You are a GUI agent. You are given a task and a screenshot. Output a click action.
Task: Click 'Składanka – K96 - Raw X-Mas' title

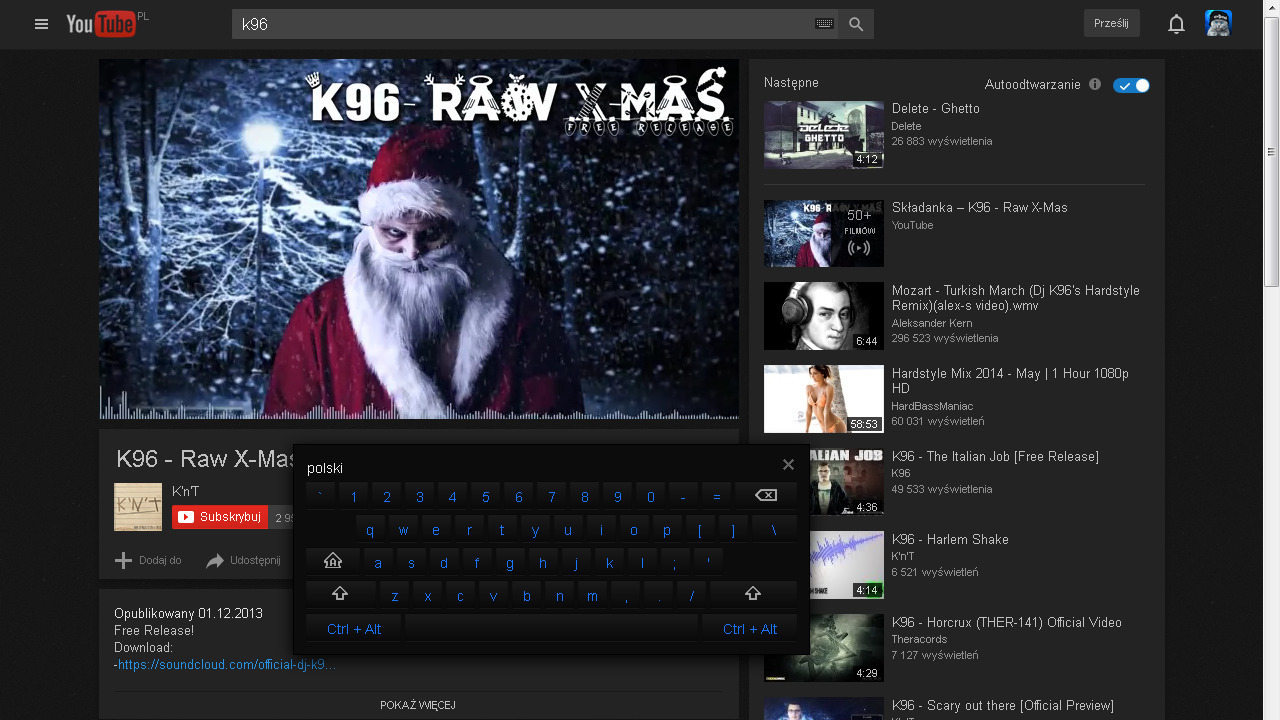click(x=980, y=207)
